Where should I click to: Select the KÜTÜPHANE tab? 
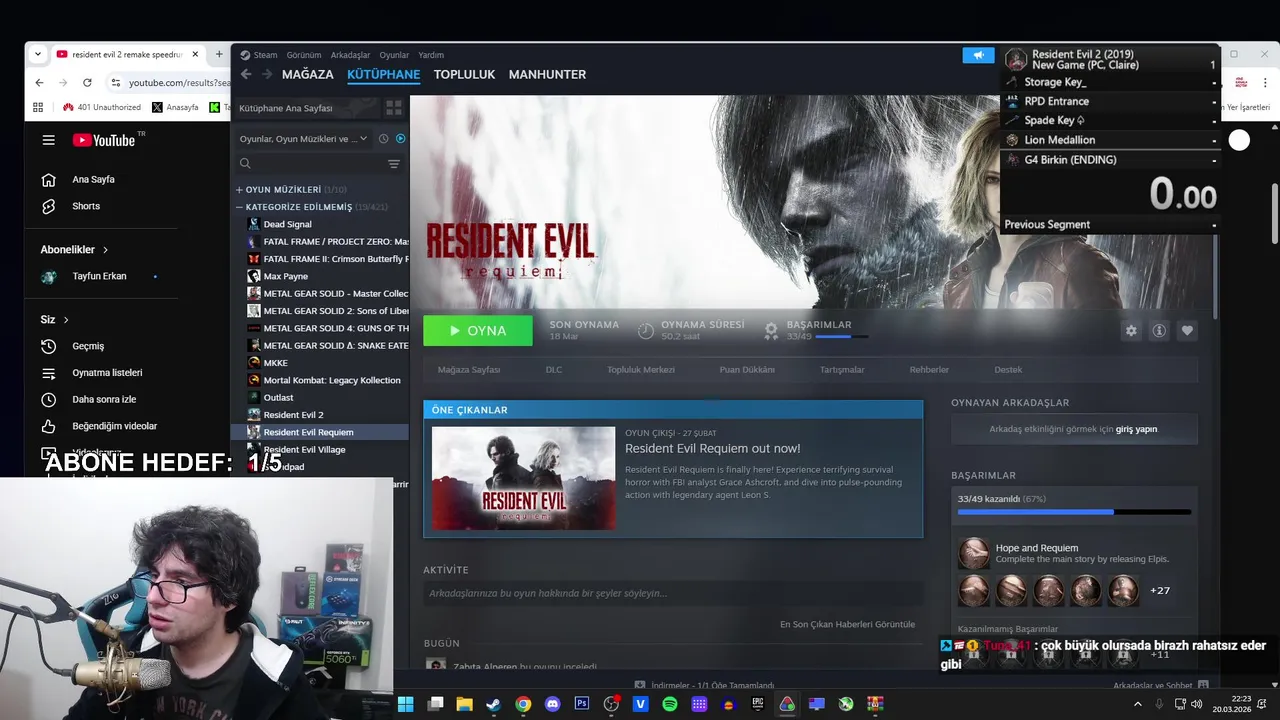(x=384, y=74)
